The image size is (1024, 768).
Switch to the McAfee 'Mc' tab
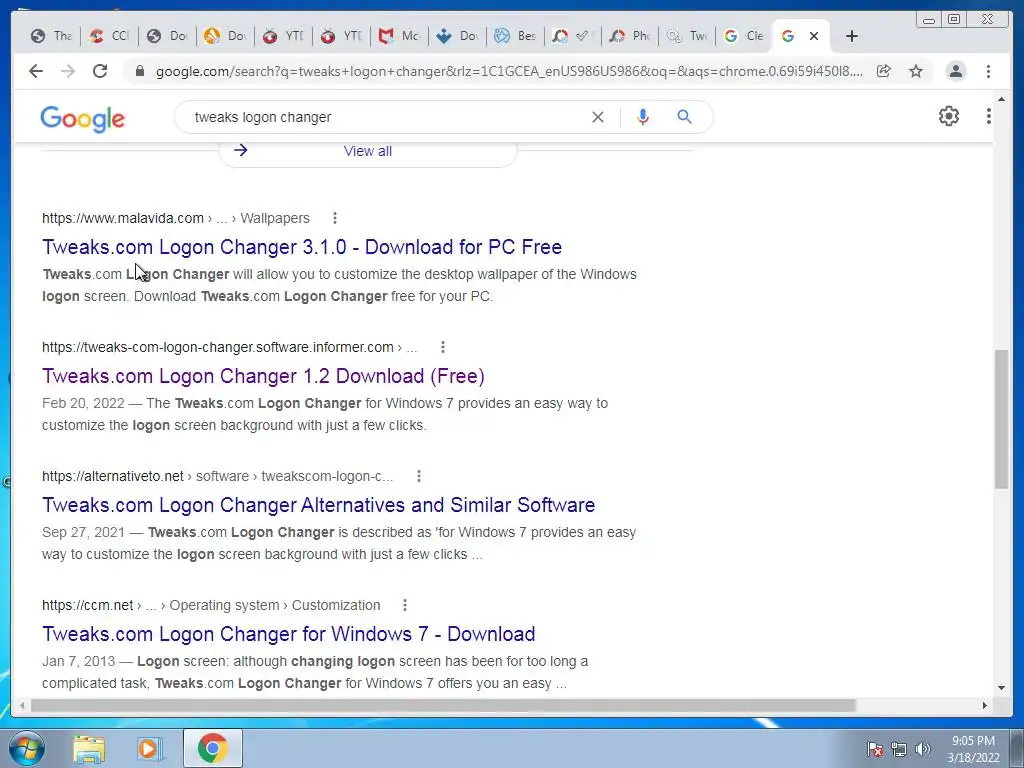pos(399,36)
